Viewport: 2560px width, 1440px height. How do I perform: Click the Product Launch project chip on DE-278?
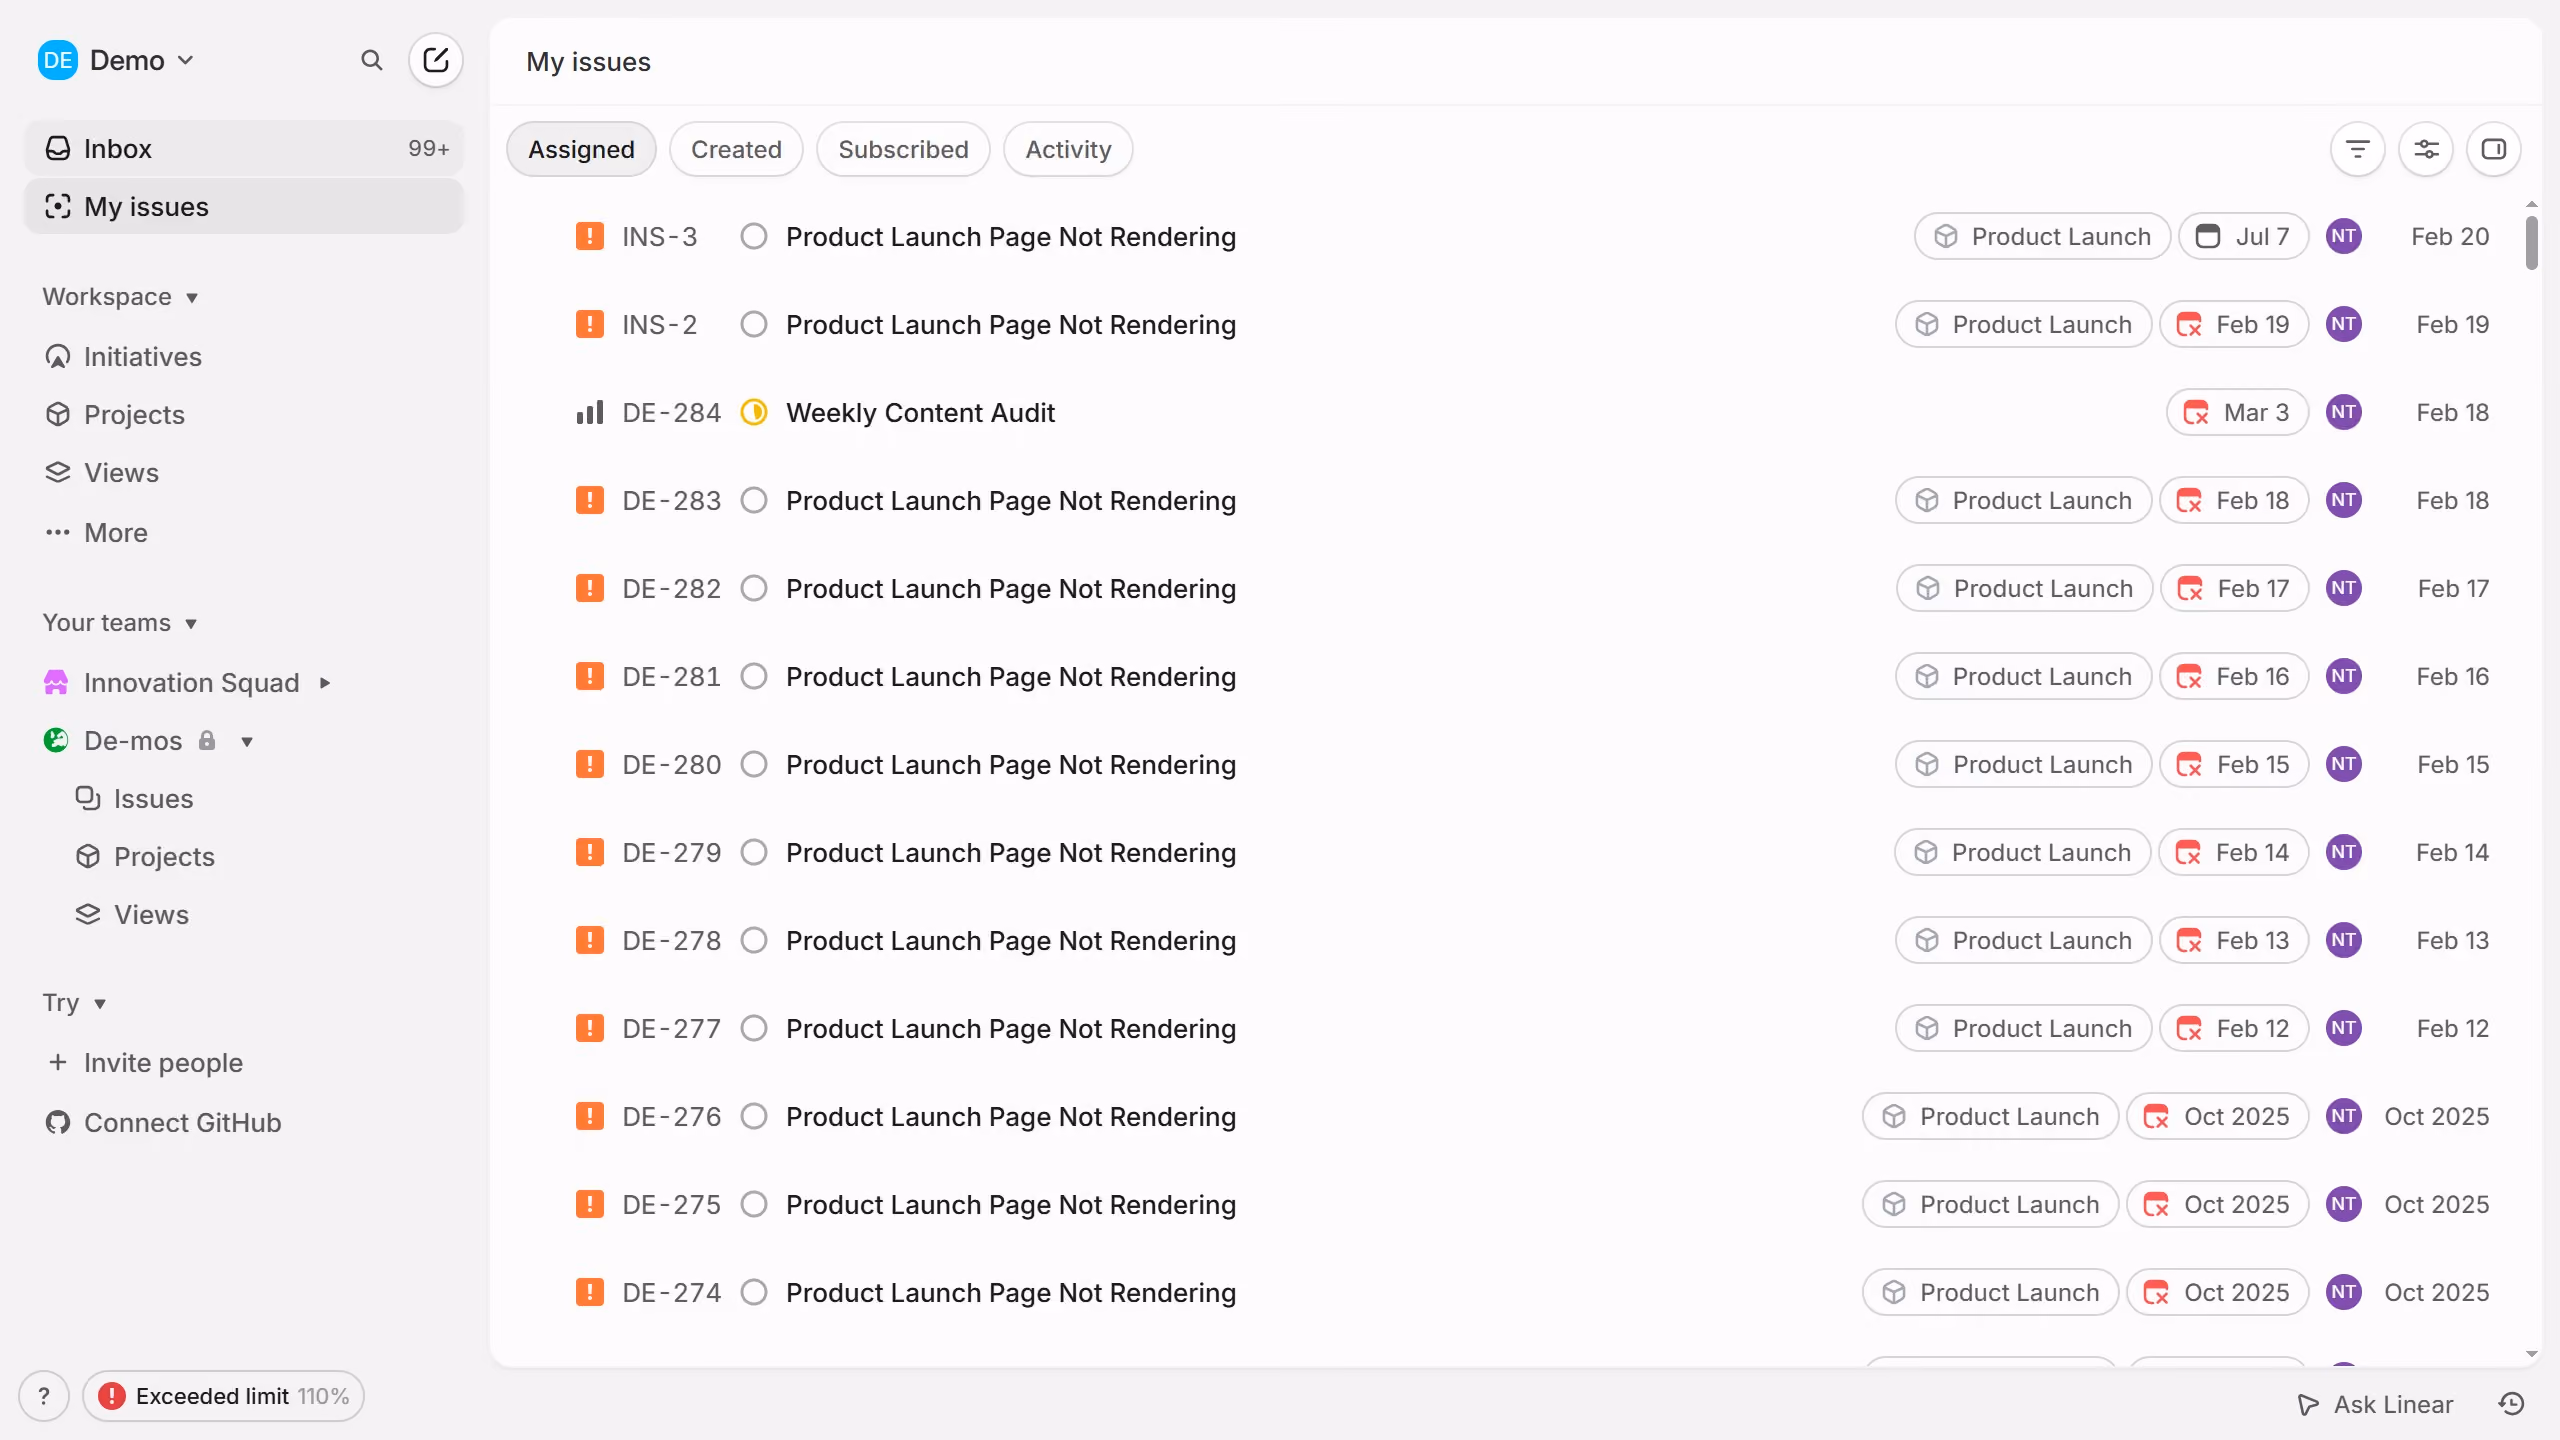2024,941
